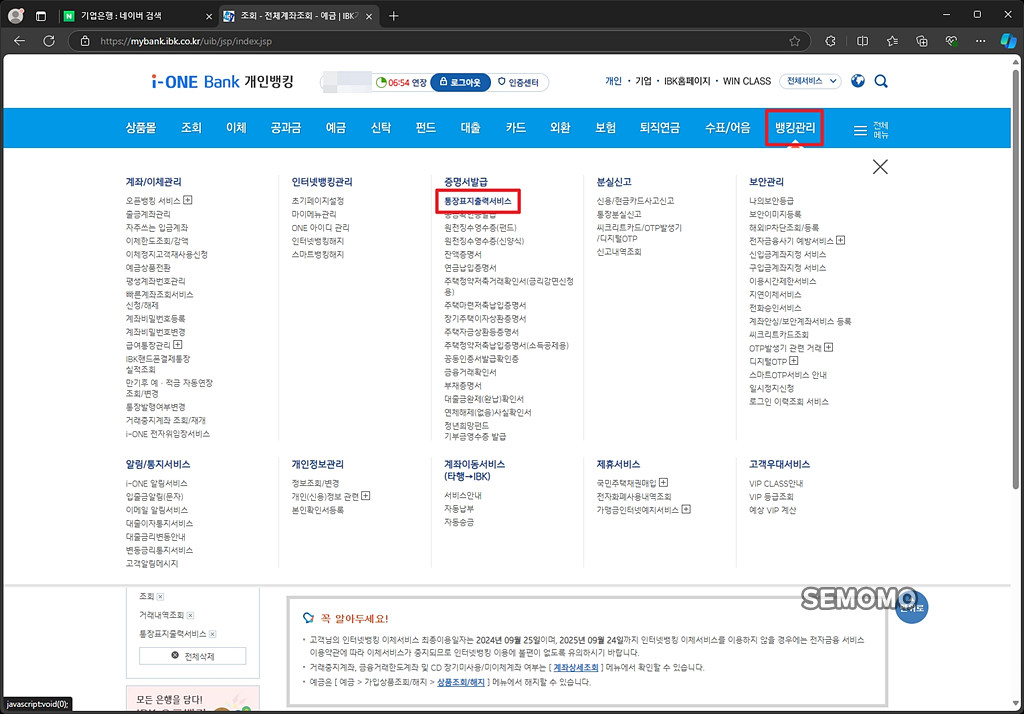This screenshot has width=1024, height=714.
Task: Click the 잔액증명서 link
Action: click(463, 254)
